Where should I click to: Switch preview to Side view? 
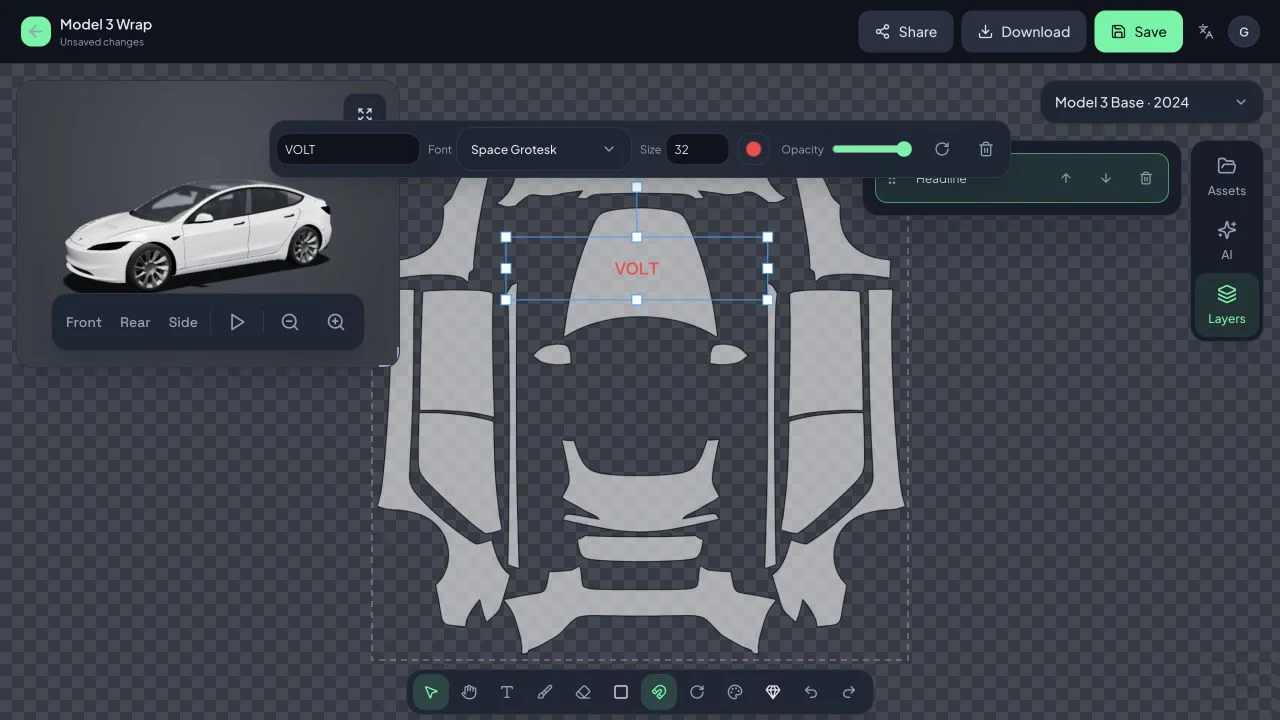coord(183,322)
